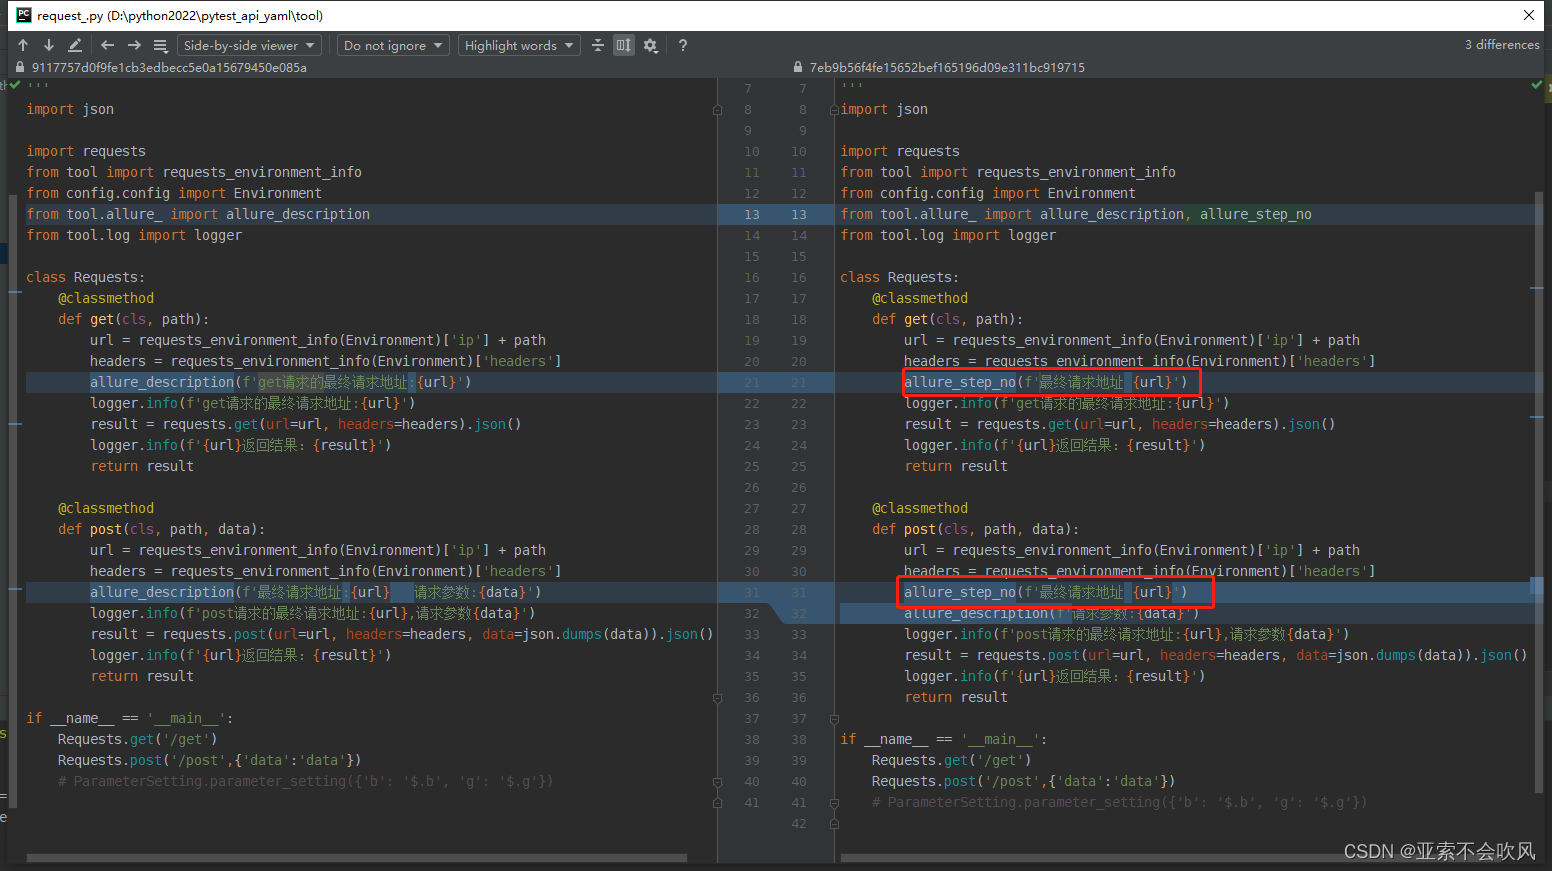Click lock icon beside left revision hash
Viewport: 1552px width, 871px height.
[x=20, y=67]
